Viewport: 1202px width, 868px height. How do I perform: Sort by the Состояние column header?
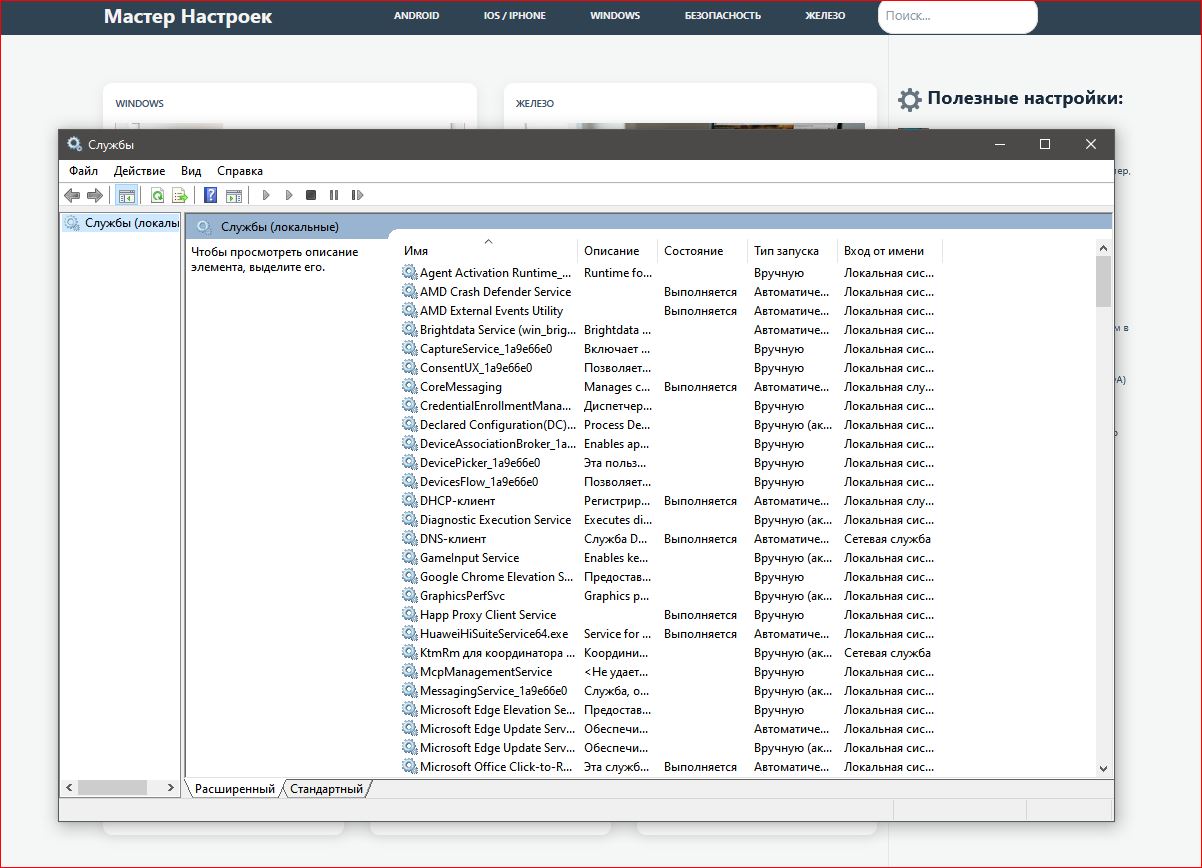pyautogui.click(x=702, y=251)
